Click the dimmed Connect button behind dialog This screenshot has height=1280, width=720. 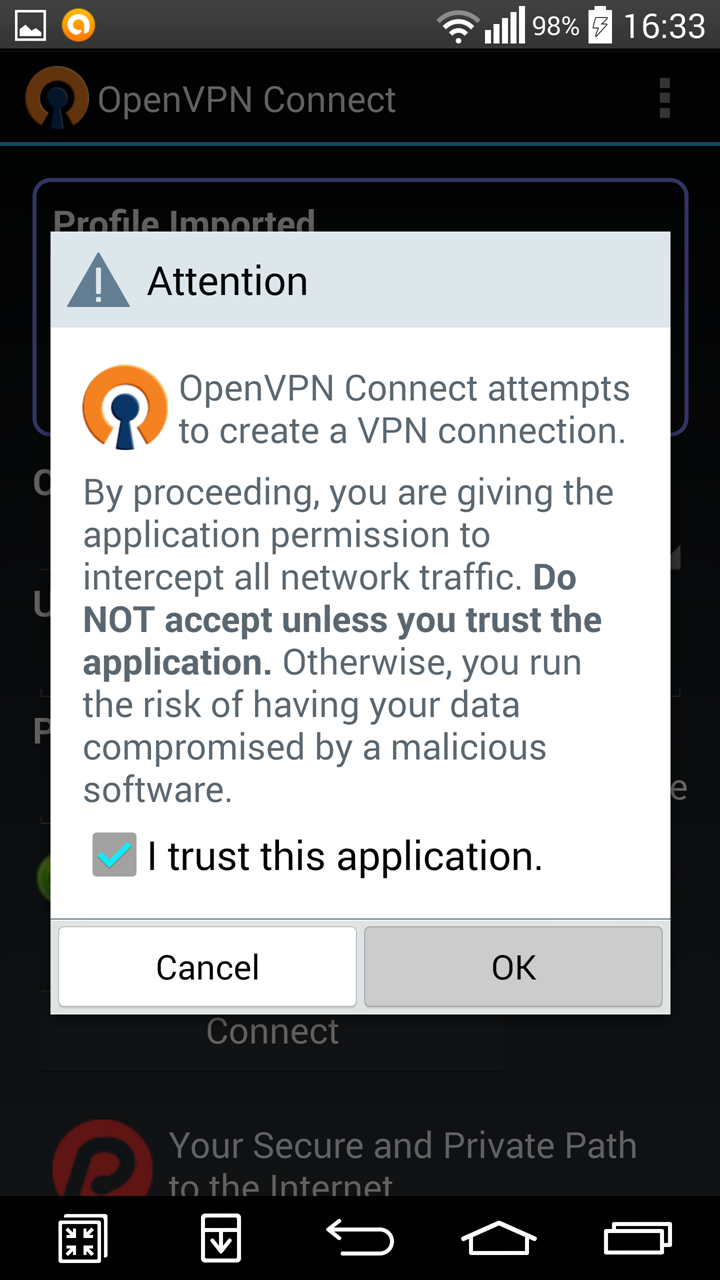(272, 1032)
